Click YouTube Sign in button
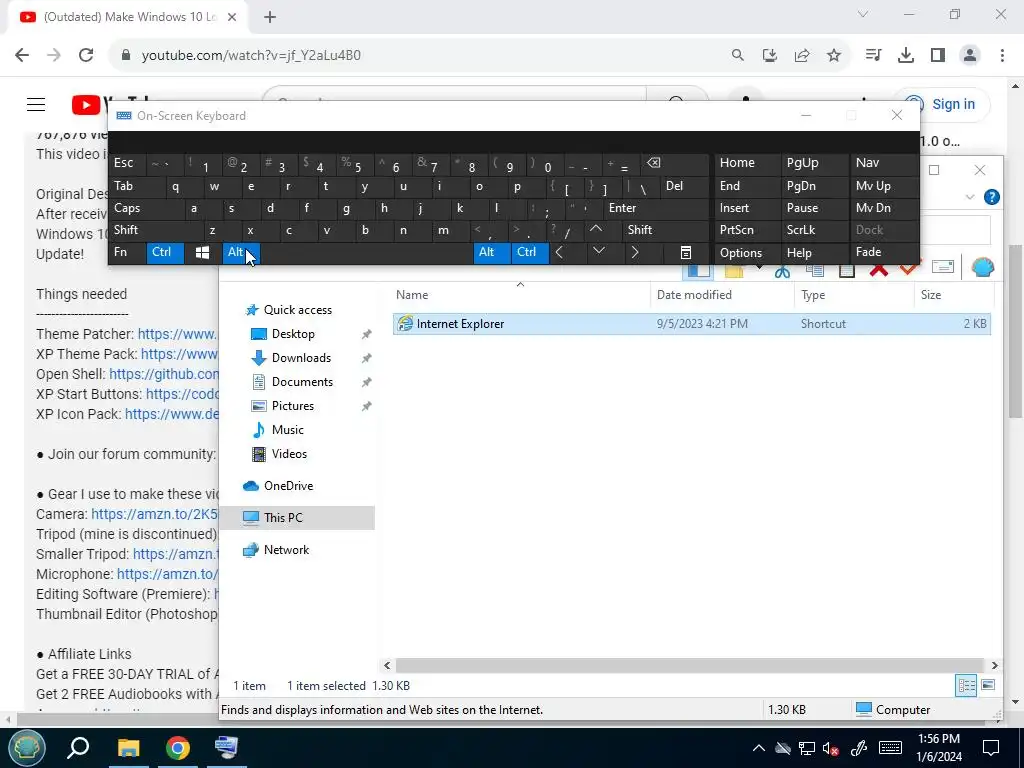This screenshot has height=768, width=1024. click(944, 104)
